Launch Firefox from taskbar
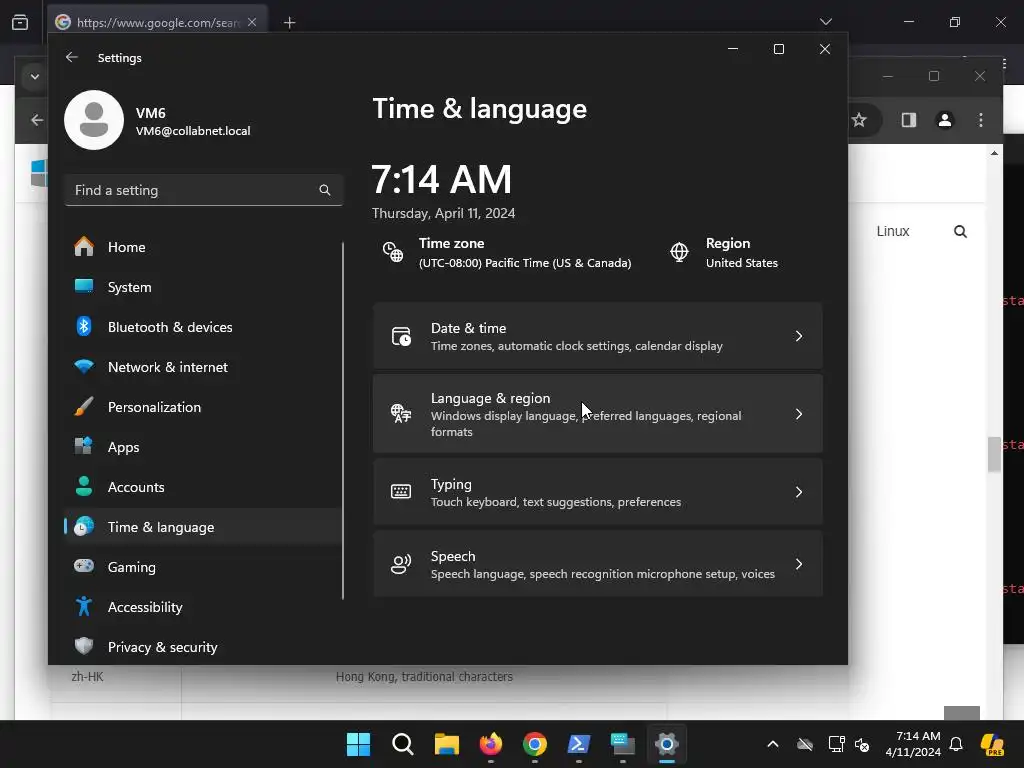Screen dimensions: 1024x768 click(490, 744)
